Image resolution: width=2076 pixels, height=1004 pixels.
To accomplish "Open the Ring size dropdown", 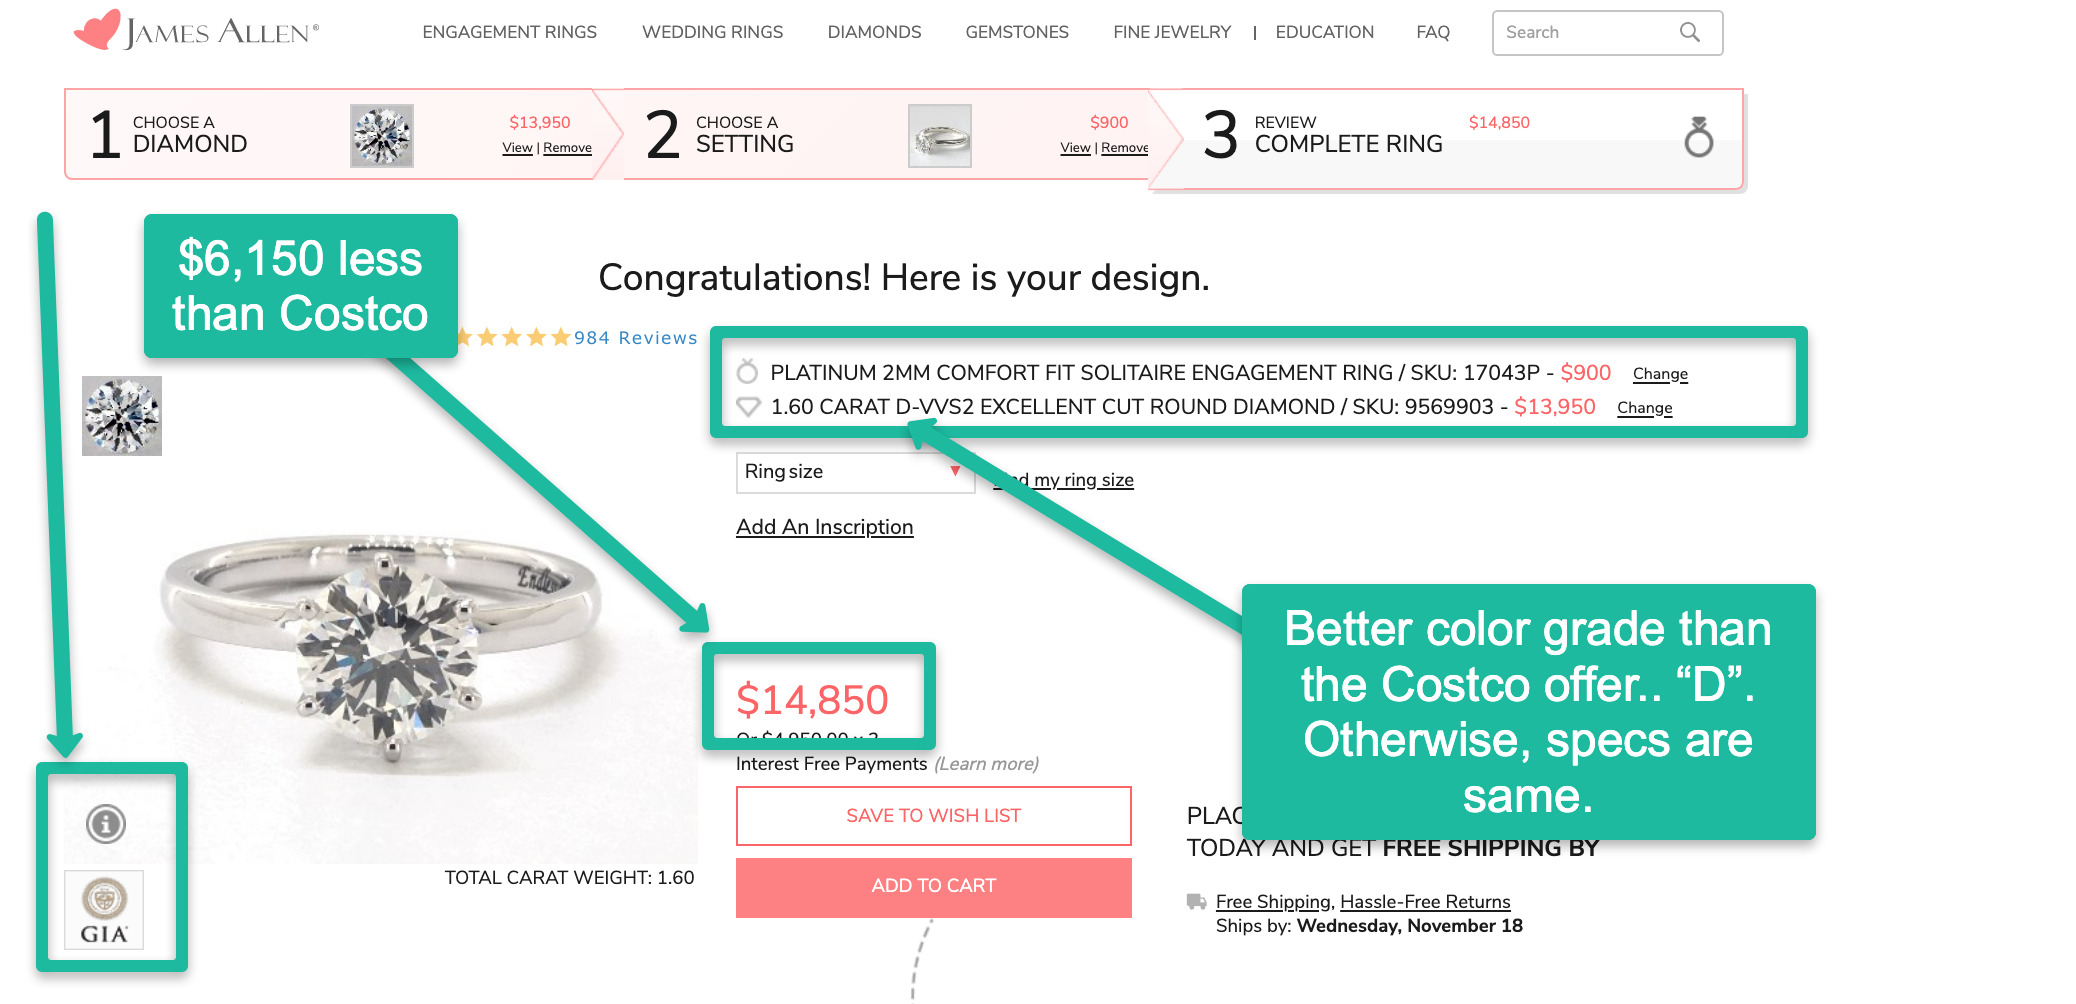I will pos(854,472).
